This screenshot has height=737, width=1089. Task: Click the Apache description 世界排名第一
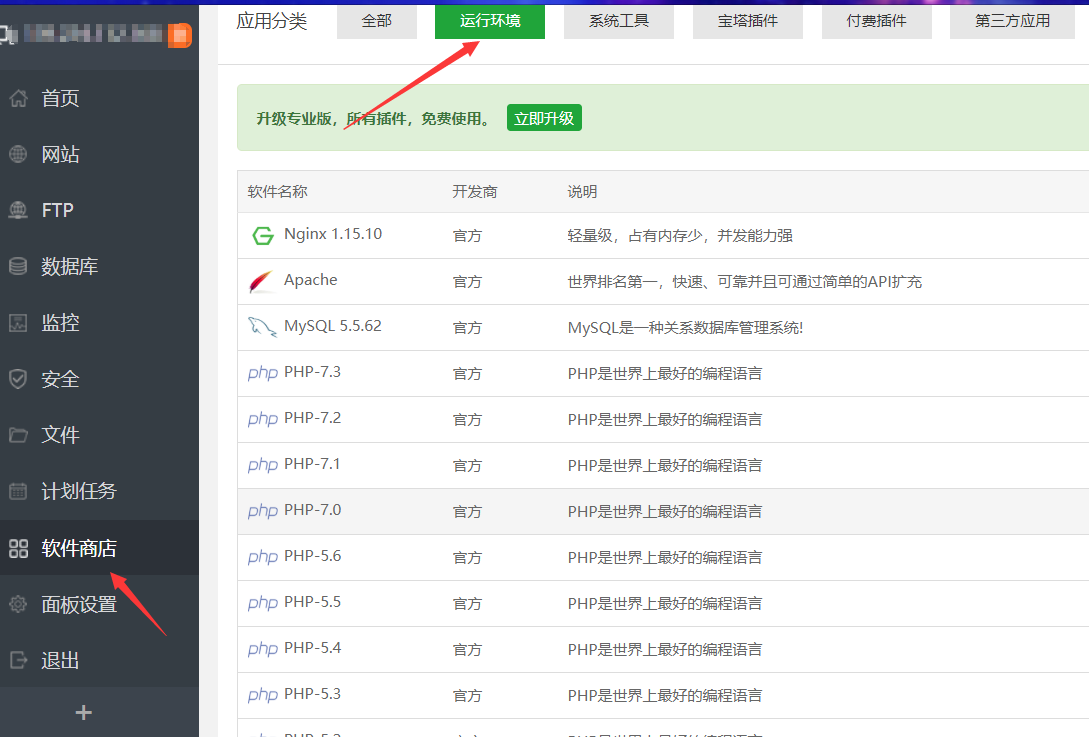pyautogui.click(x=745, y=282)
